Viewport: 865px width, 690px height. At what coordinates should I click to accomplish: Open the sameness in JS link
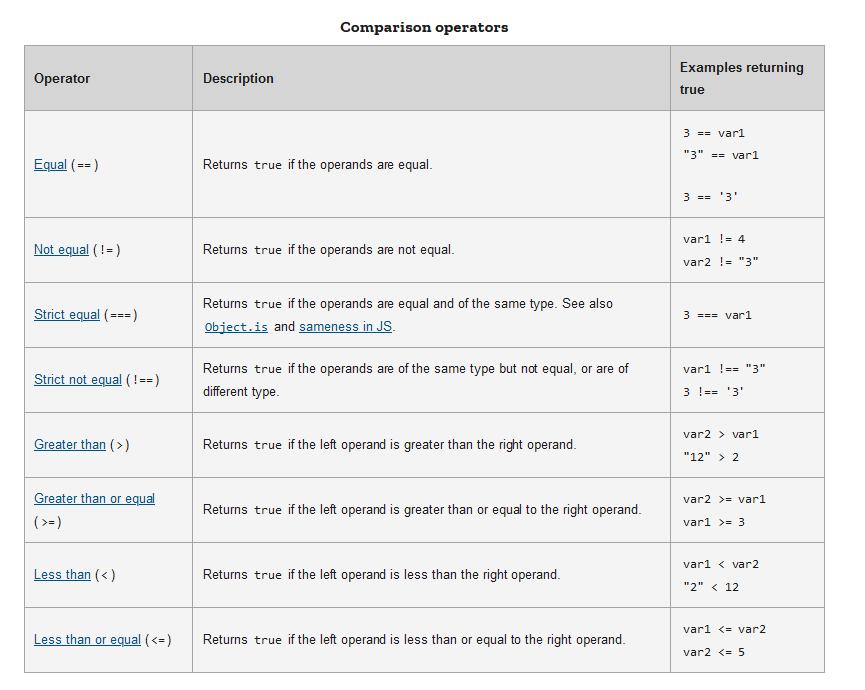346,327
